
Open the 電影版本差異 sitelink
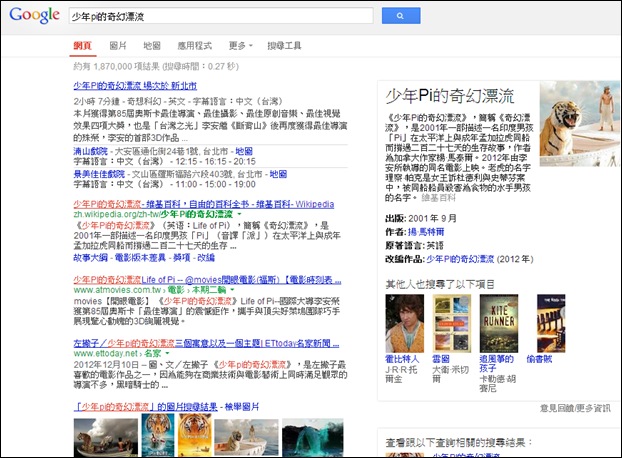(140, 257)
